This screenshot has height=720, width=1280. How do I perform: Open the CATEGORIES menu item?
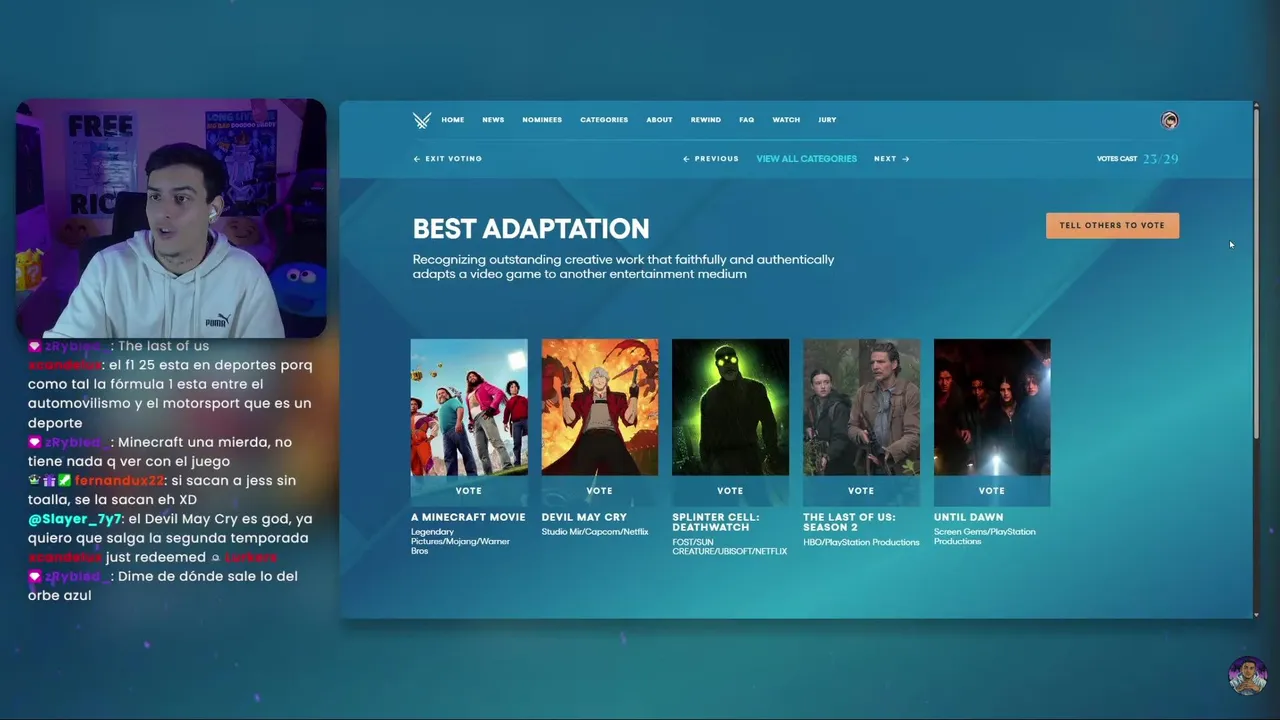tap(604, 120)
